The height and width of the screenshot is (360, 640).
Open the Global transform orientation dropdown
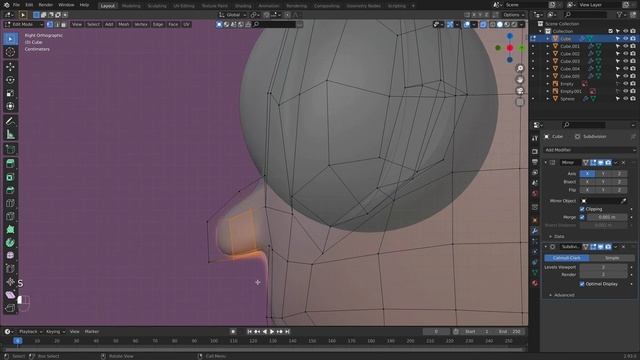coord(233,15)
